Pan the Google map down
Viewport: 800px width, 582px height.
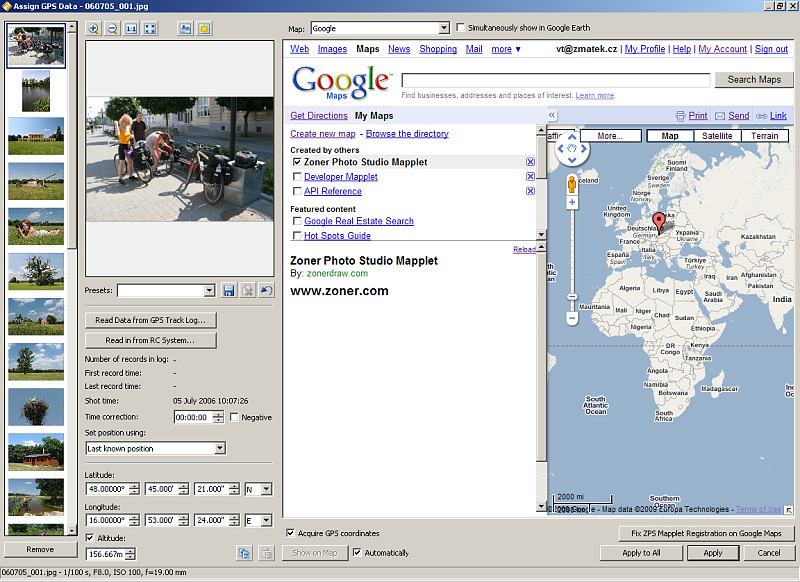(572, 160)
